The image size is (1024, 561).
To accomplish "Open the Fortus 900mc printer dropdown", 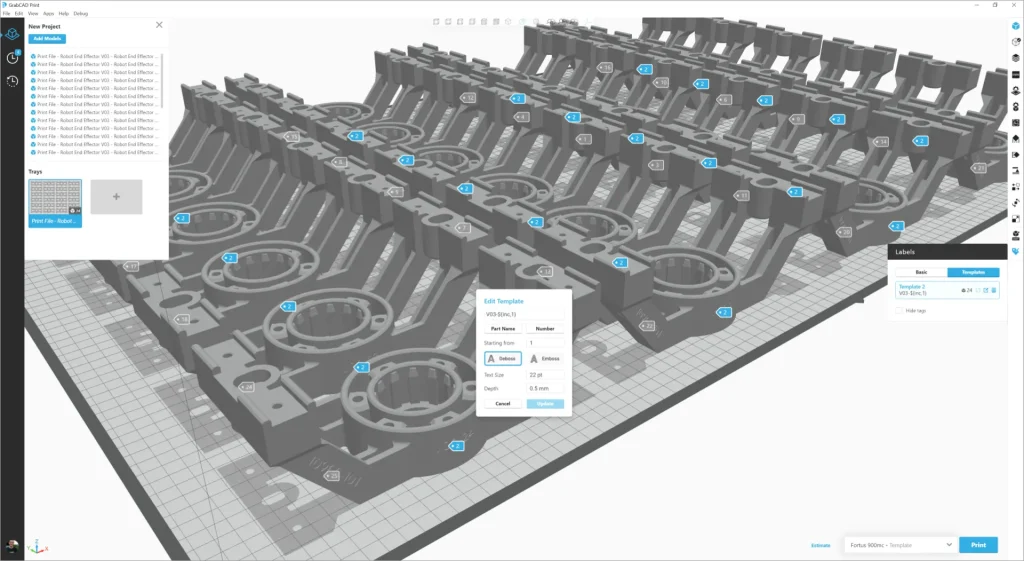I will coord(901,545).
